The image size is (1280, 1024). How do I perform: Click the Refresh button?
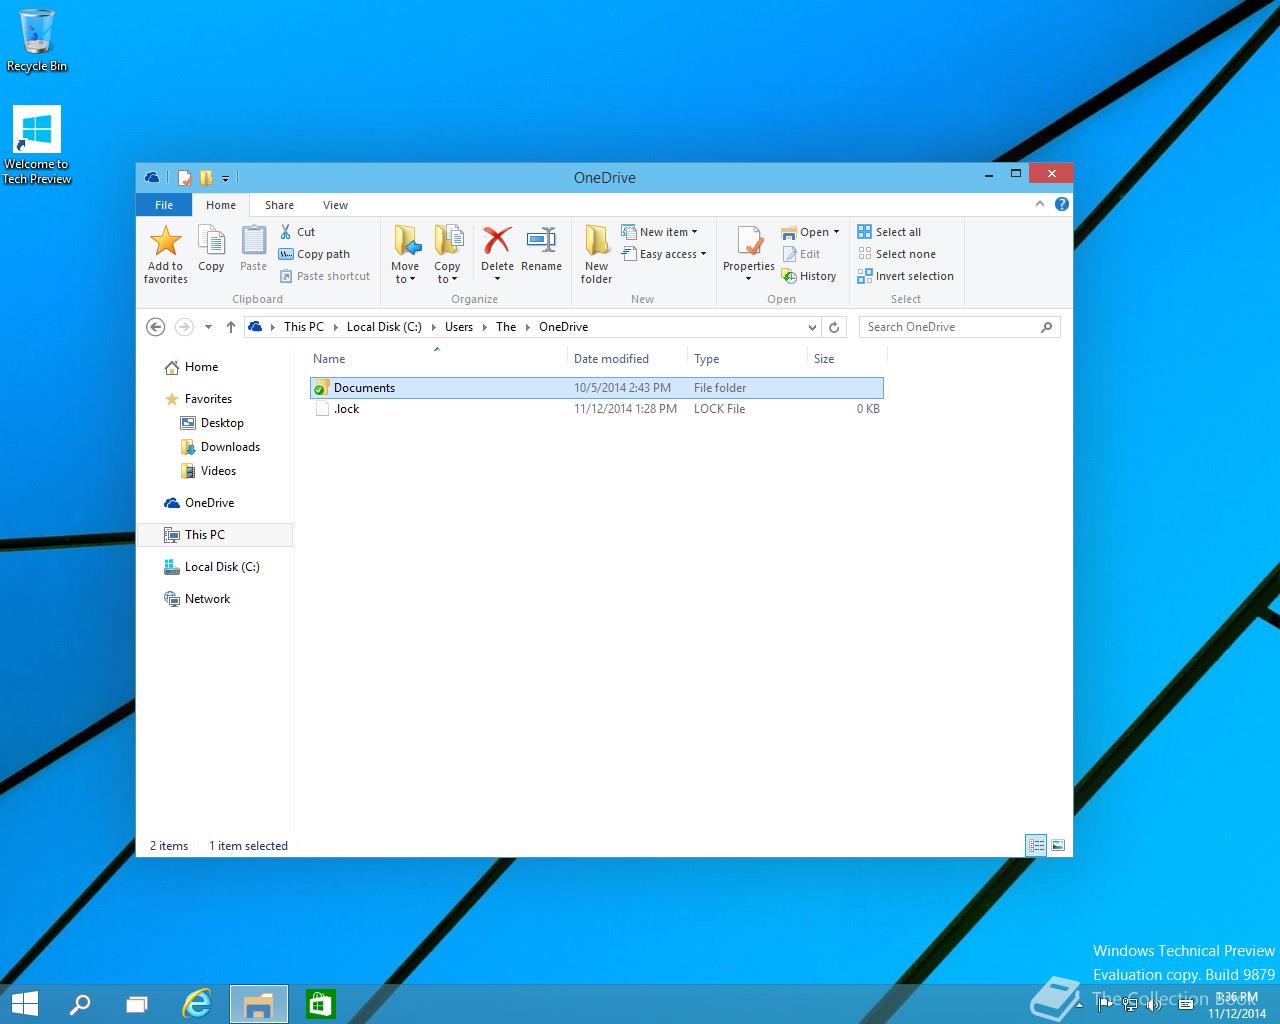coord(834,327)
